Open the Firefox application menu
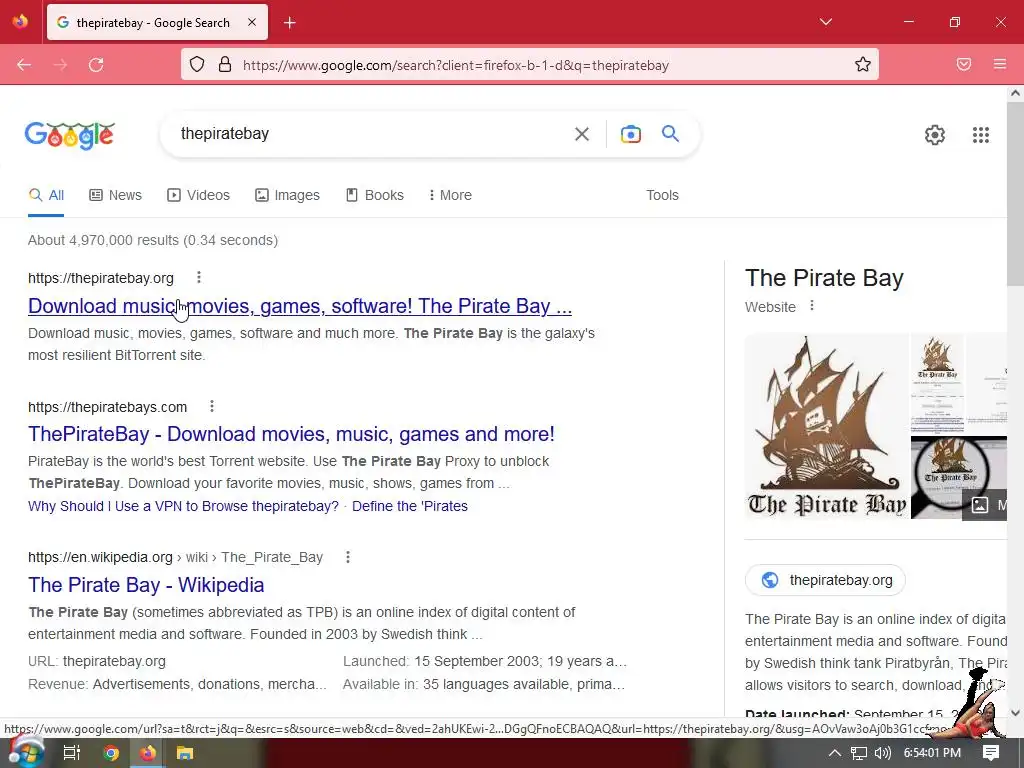Screen dimensions: 1024x768 1000,65
